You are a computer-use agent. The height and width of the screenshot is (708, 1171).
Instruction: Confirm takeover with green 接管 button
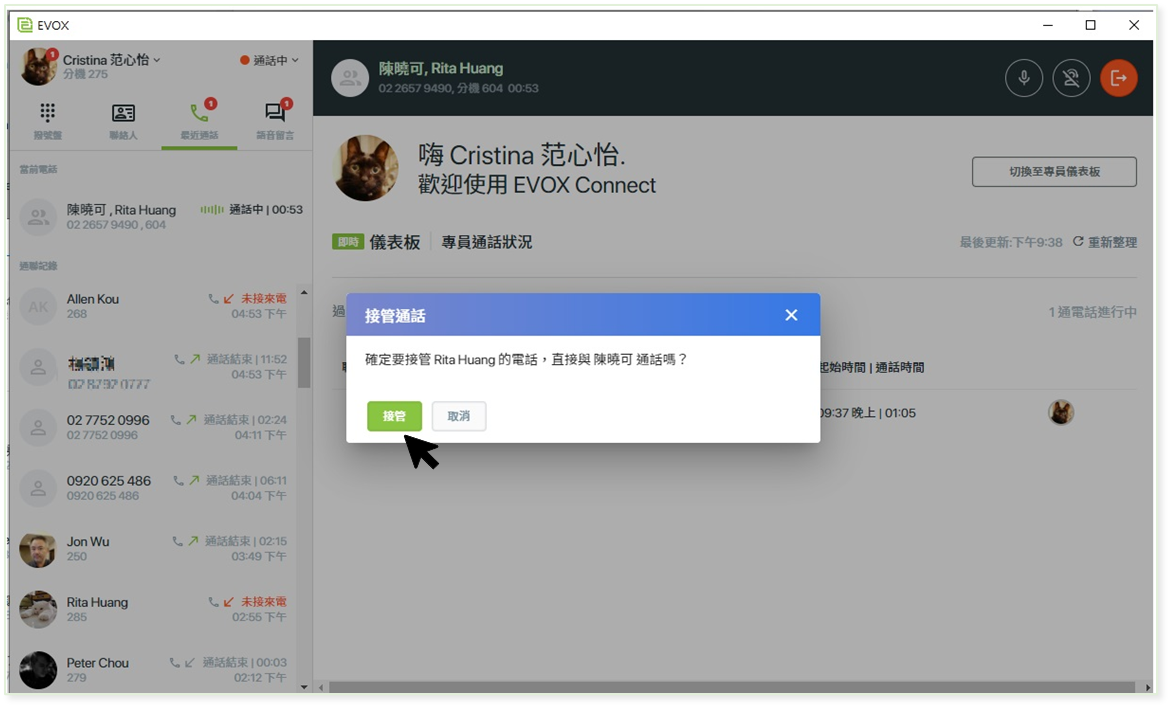point(394,416)
